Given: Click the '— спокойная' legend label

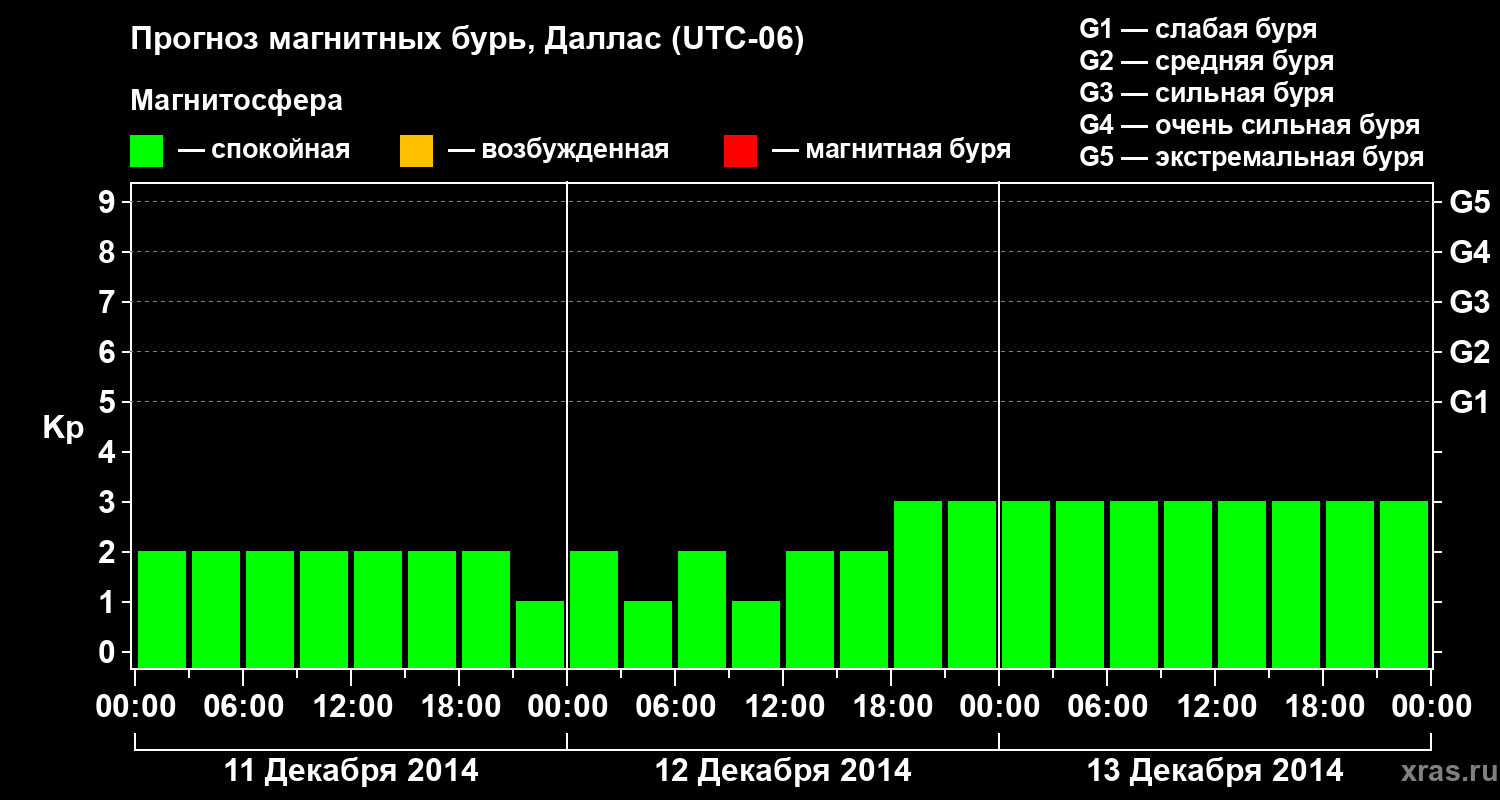Looking at the screenshot, I should [x=264, y=151].
